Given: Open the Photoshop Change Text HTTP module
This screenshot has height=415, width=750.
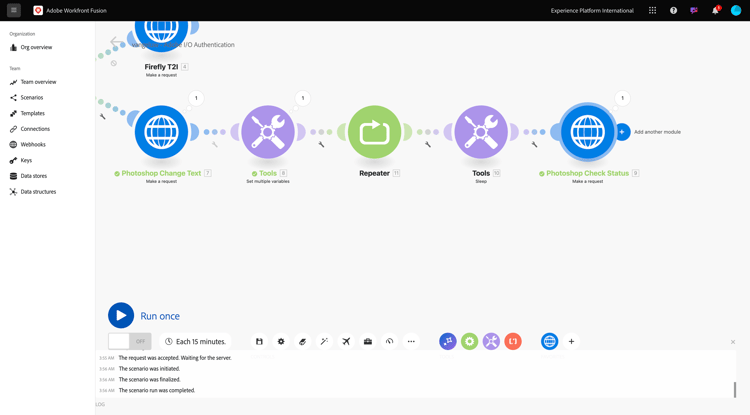Looking at the screenshot, I should (161, 132).
